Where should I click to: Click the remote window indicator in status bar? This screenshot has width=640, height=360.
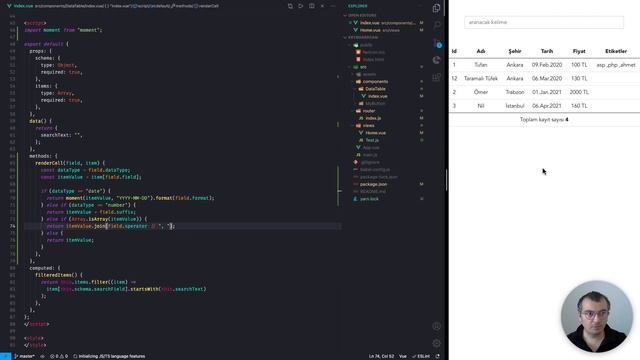click(5, 356)
